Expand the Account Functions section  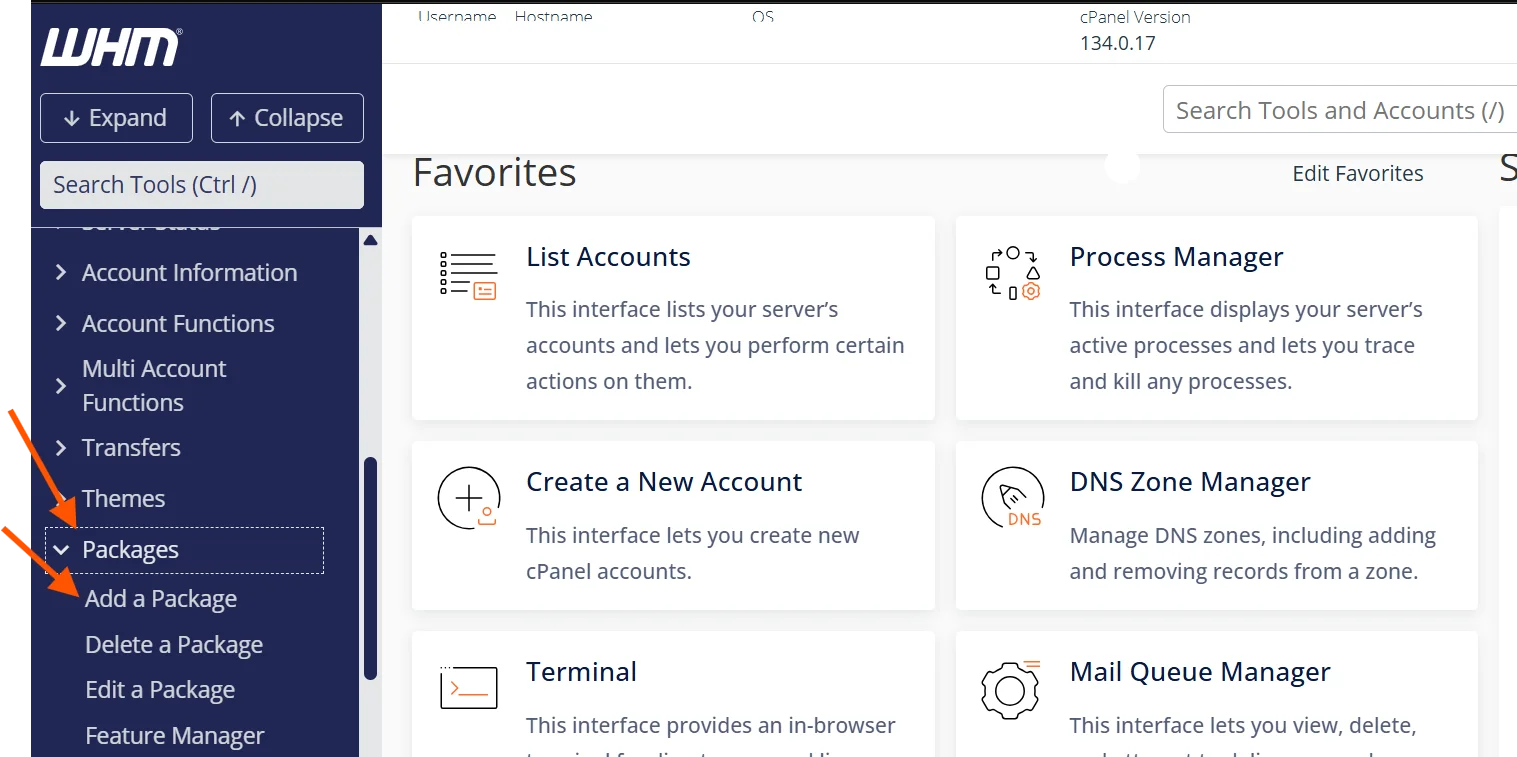tap(178, 324)
